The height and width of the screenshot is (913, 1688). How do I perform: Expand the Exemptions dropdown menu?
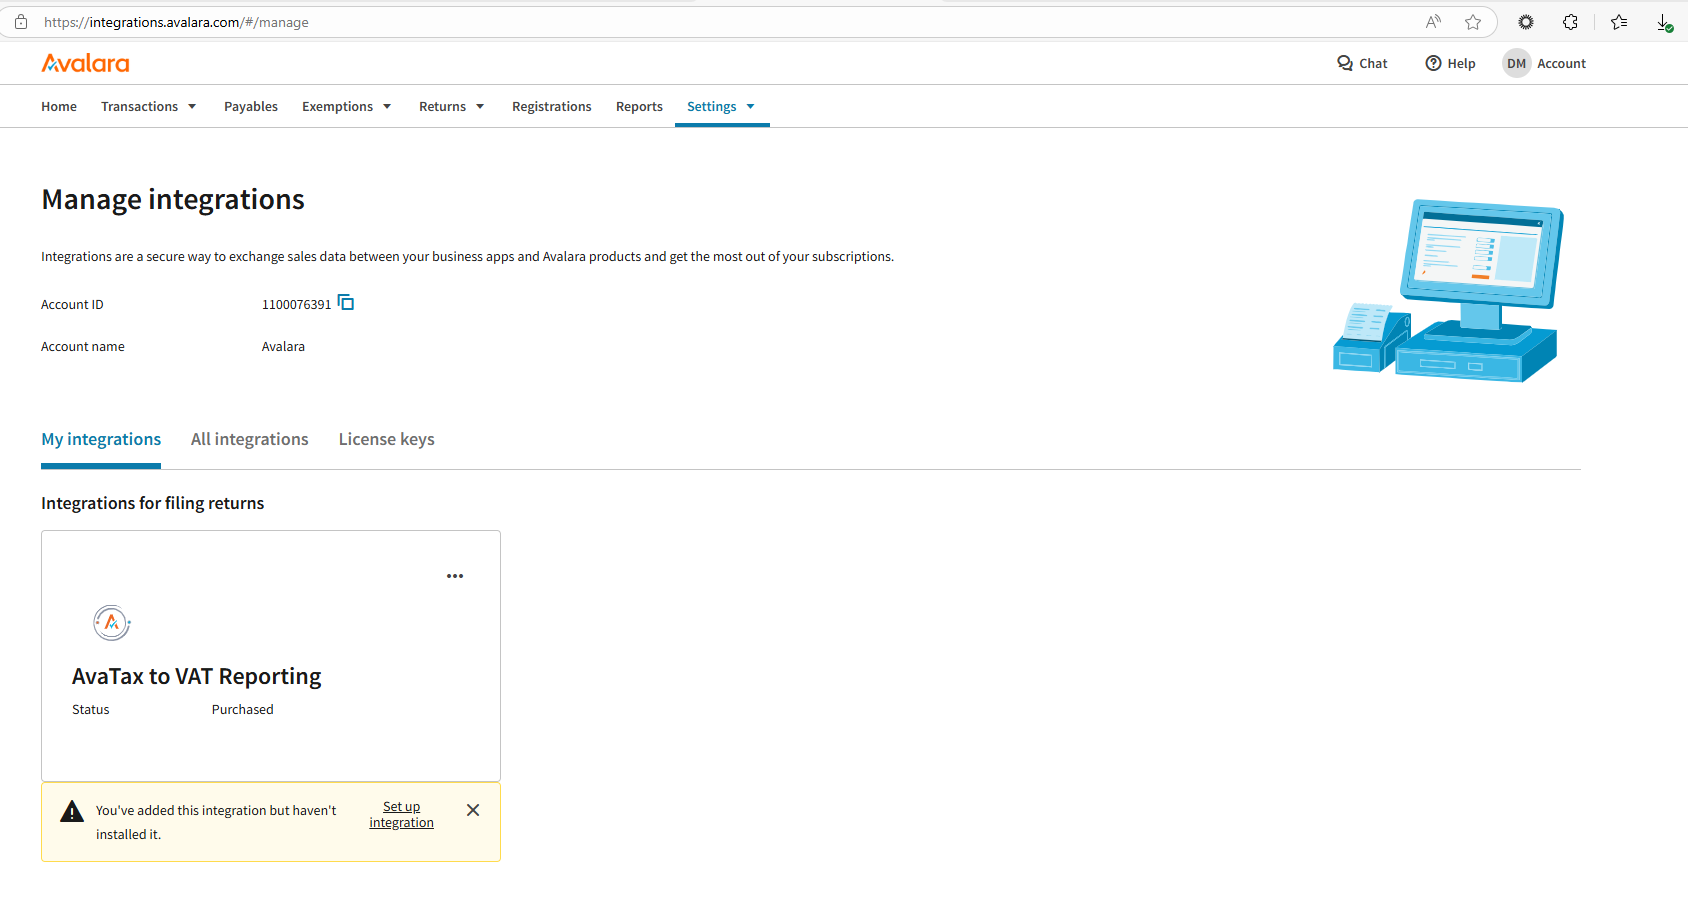tap(347, 106)
